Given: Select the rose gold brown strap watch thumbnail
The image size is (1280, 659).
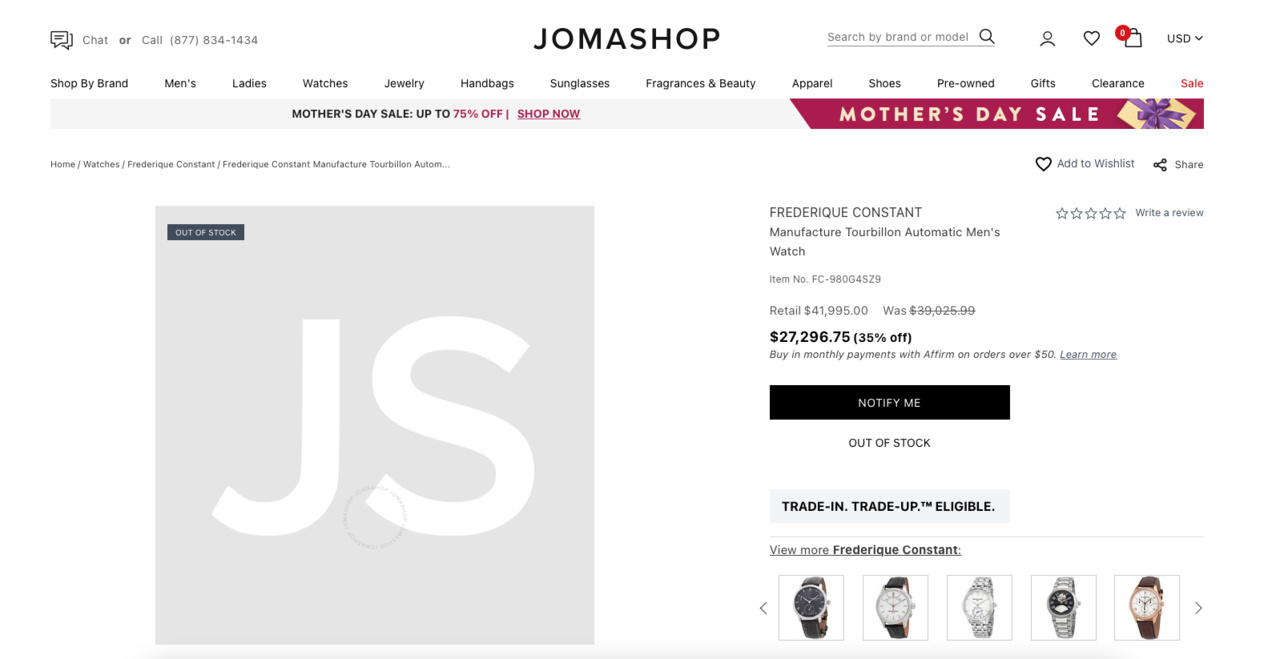Looking at the screenshot, I should point(1146,608).
